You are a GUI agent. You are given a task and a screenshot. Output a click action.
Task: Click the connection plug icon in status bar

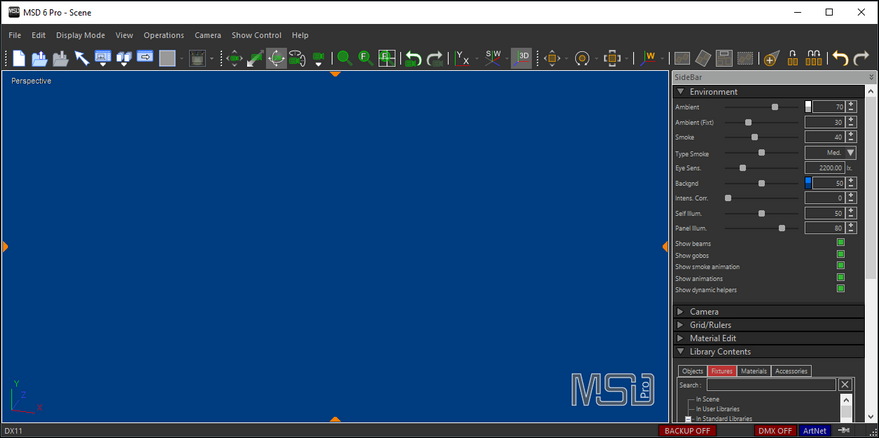point(843,431)
